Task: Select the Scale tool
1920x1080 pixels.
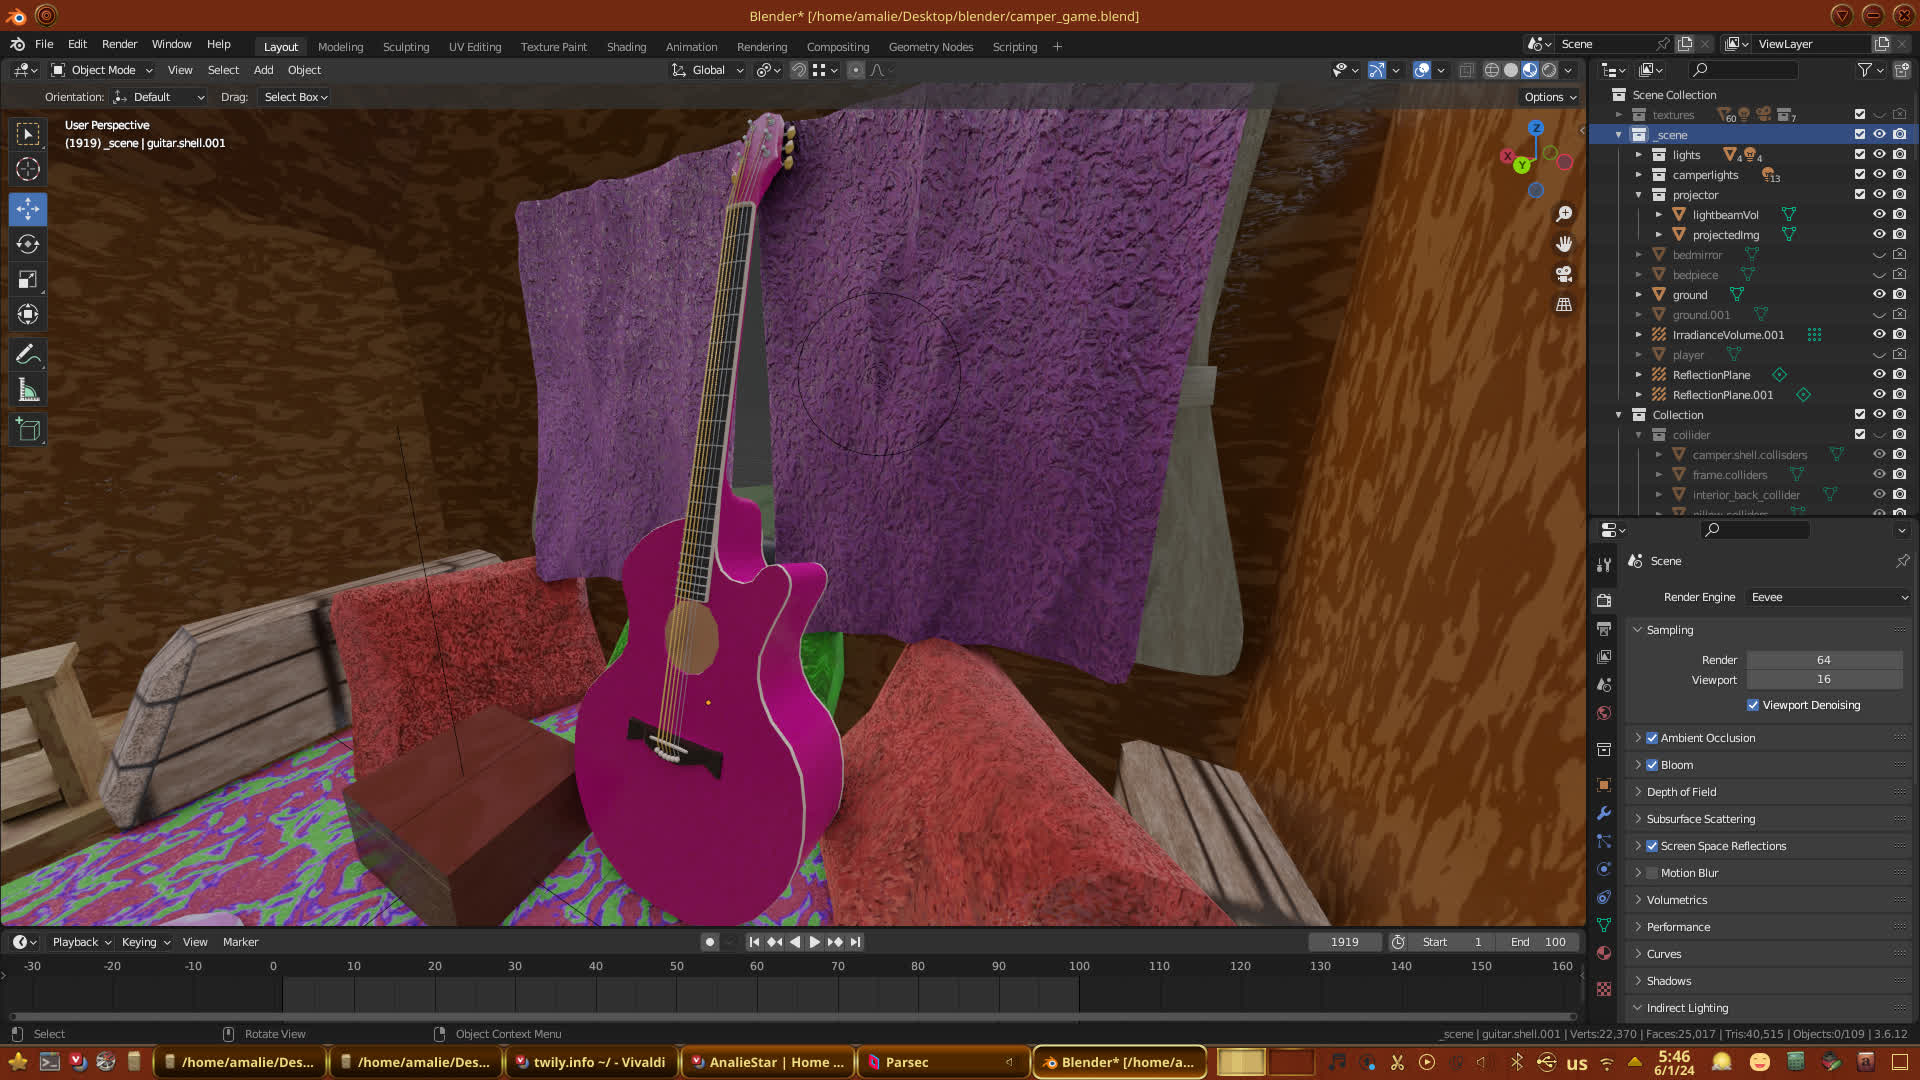Action: point(28,280)
